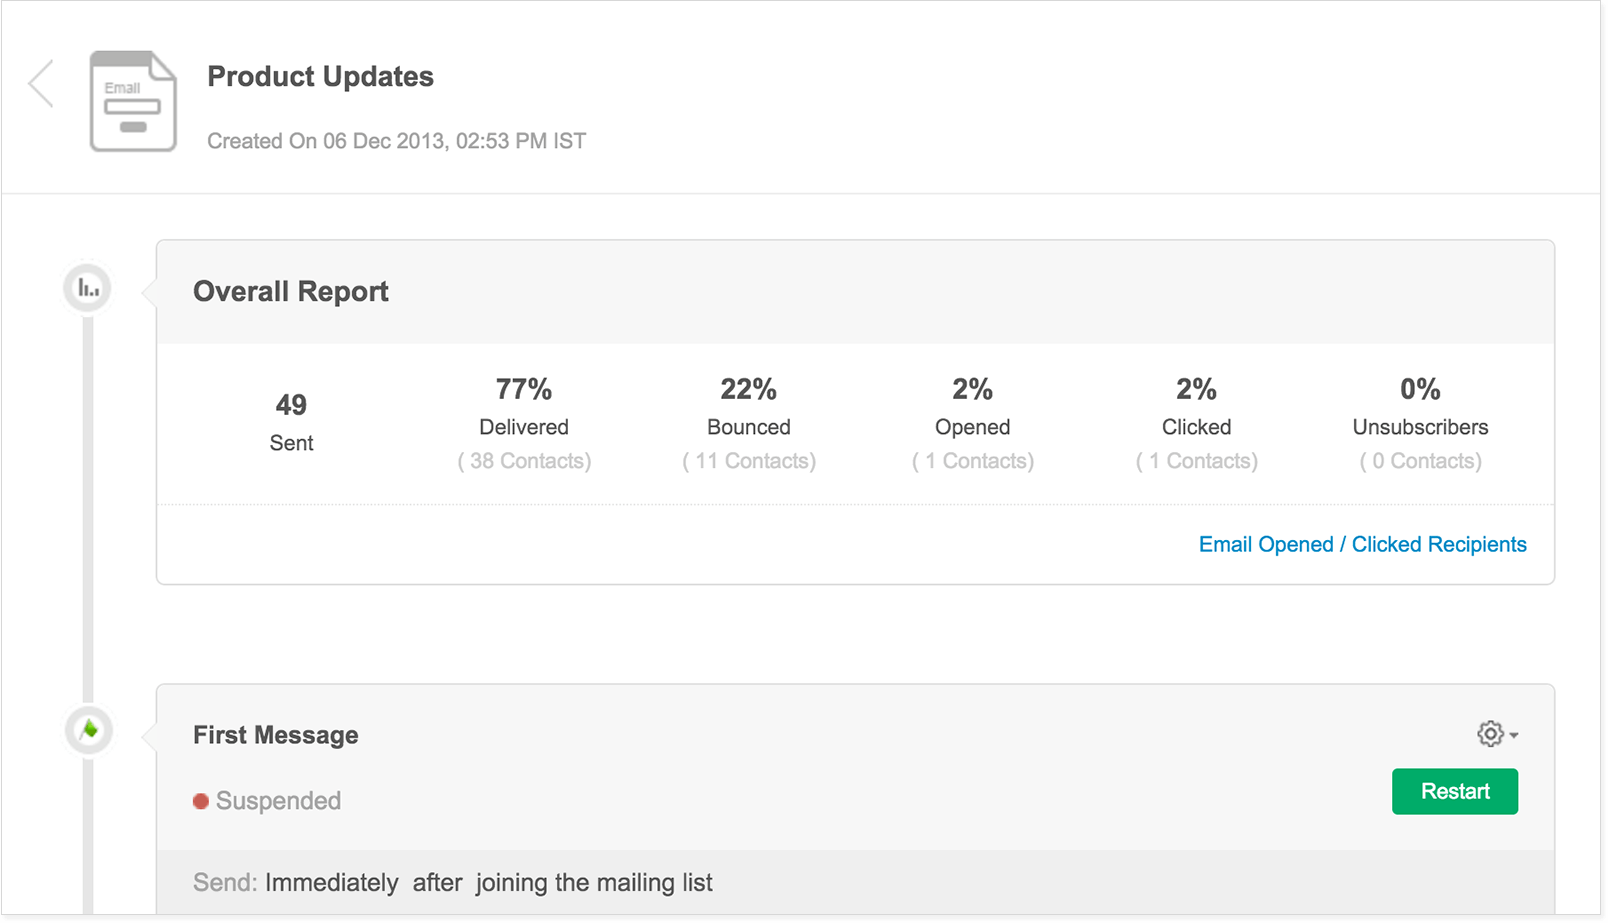Click the 2% Opened statistic
This screenshot has width=1608, height=923.
tap(972, 389)
